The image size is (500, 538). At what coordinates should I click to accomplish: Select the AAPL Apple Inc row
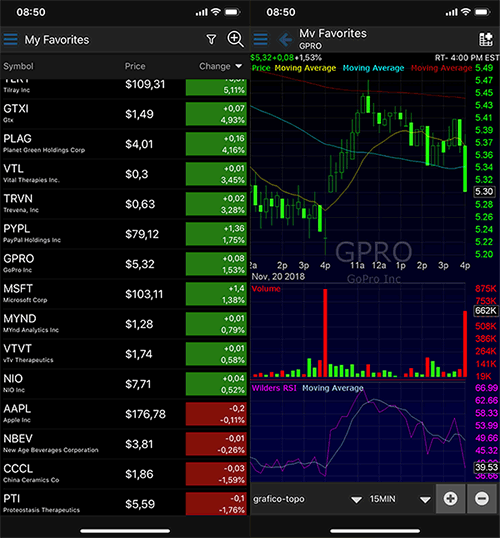pyautogui.click(x=125, y=414)
